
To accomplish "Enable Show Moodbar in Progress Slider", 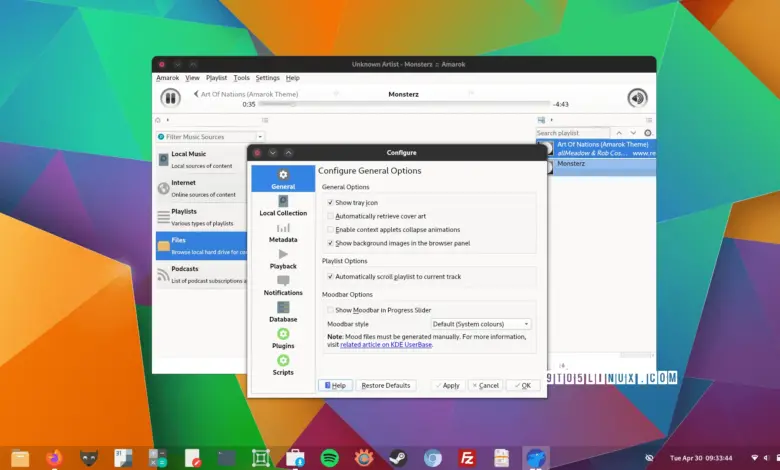I will pyautogui.click(x=330, y=310).
